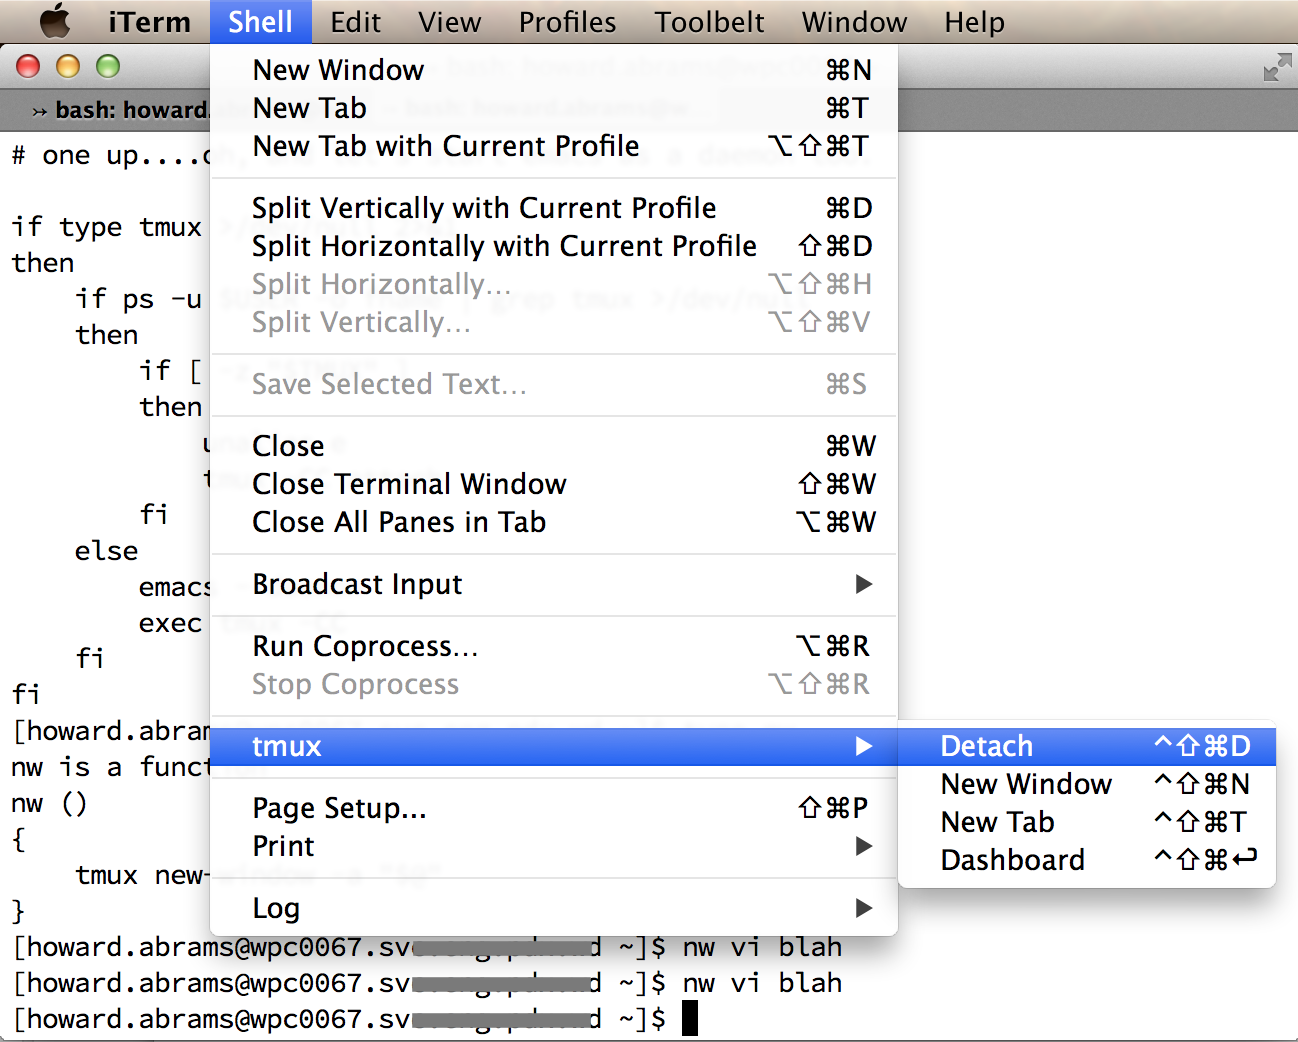Image resolution: width=1298 pixels, height=1042 pixels.
Task: Choose Close All Panes in Tab
Action: click(554, 522)
